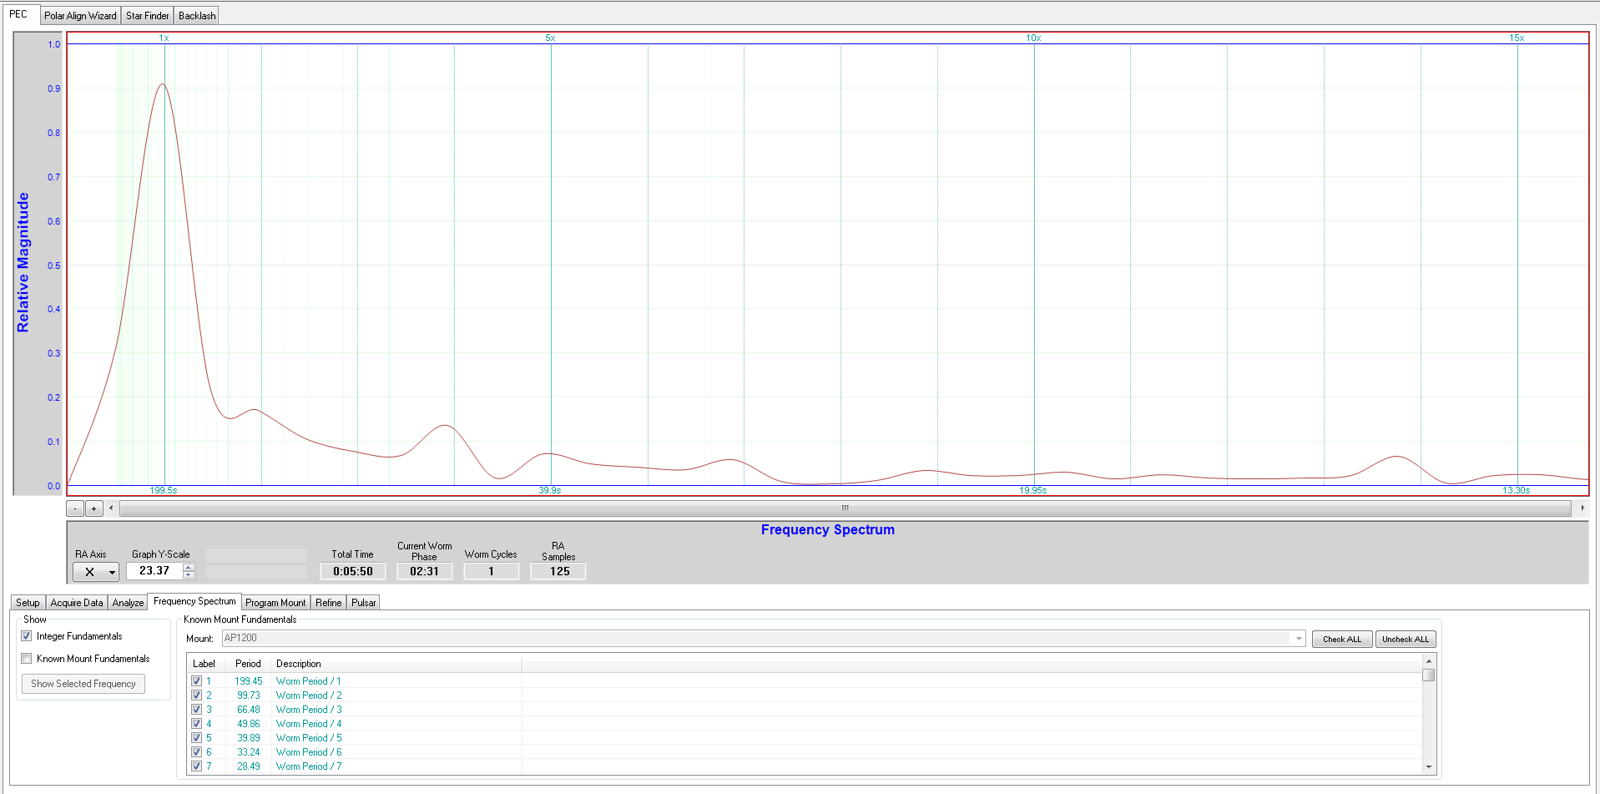
Task: Decrease Graph Y-Scale with down arrow
Action: pyautogui.click(x=188, y=575)
